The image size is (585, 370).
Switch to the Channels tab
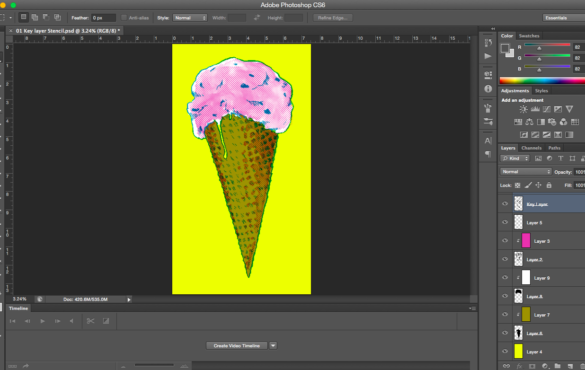click(531, 148)
